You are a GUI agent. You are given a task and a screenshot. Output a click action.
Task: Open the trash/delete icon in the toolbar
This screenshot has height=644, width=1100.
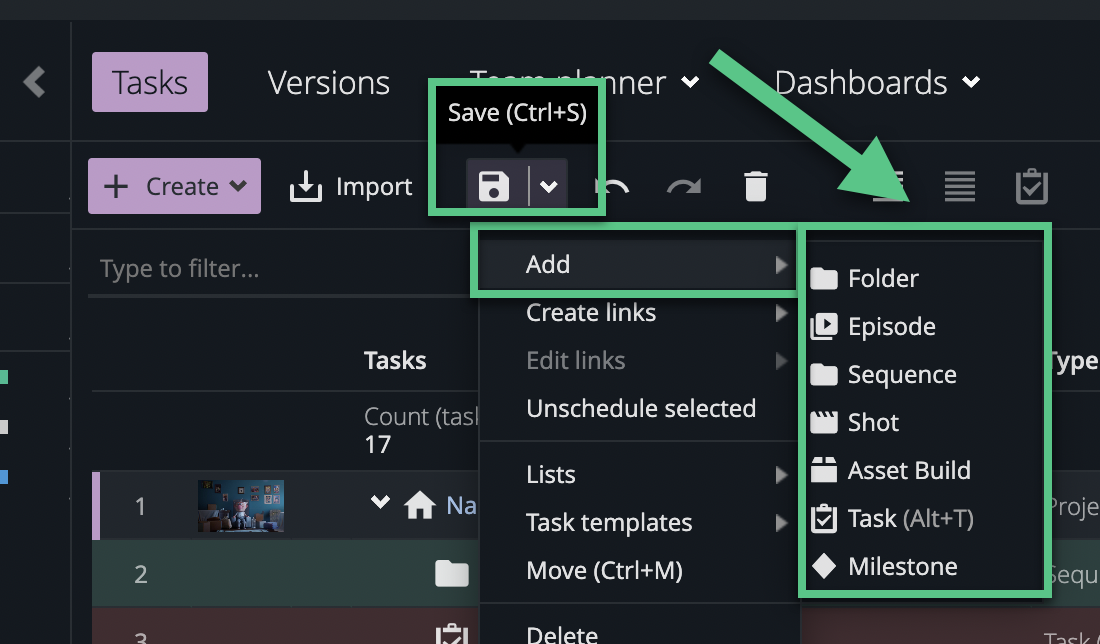[755, 185]
